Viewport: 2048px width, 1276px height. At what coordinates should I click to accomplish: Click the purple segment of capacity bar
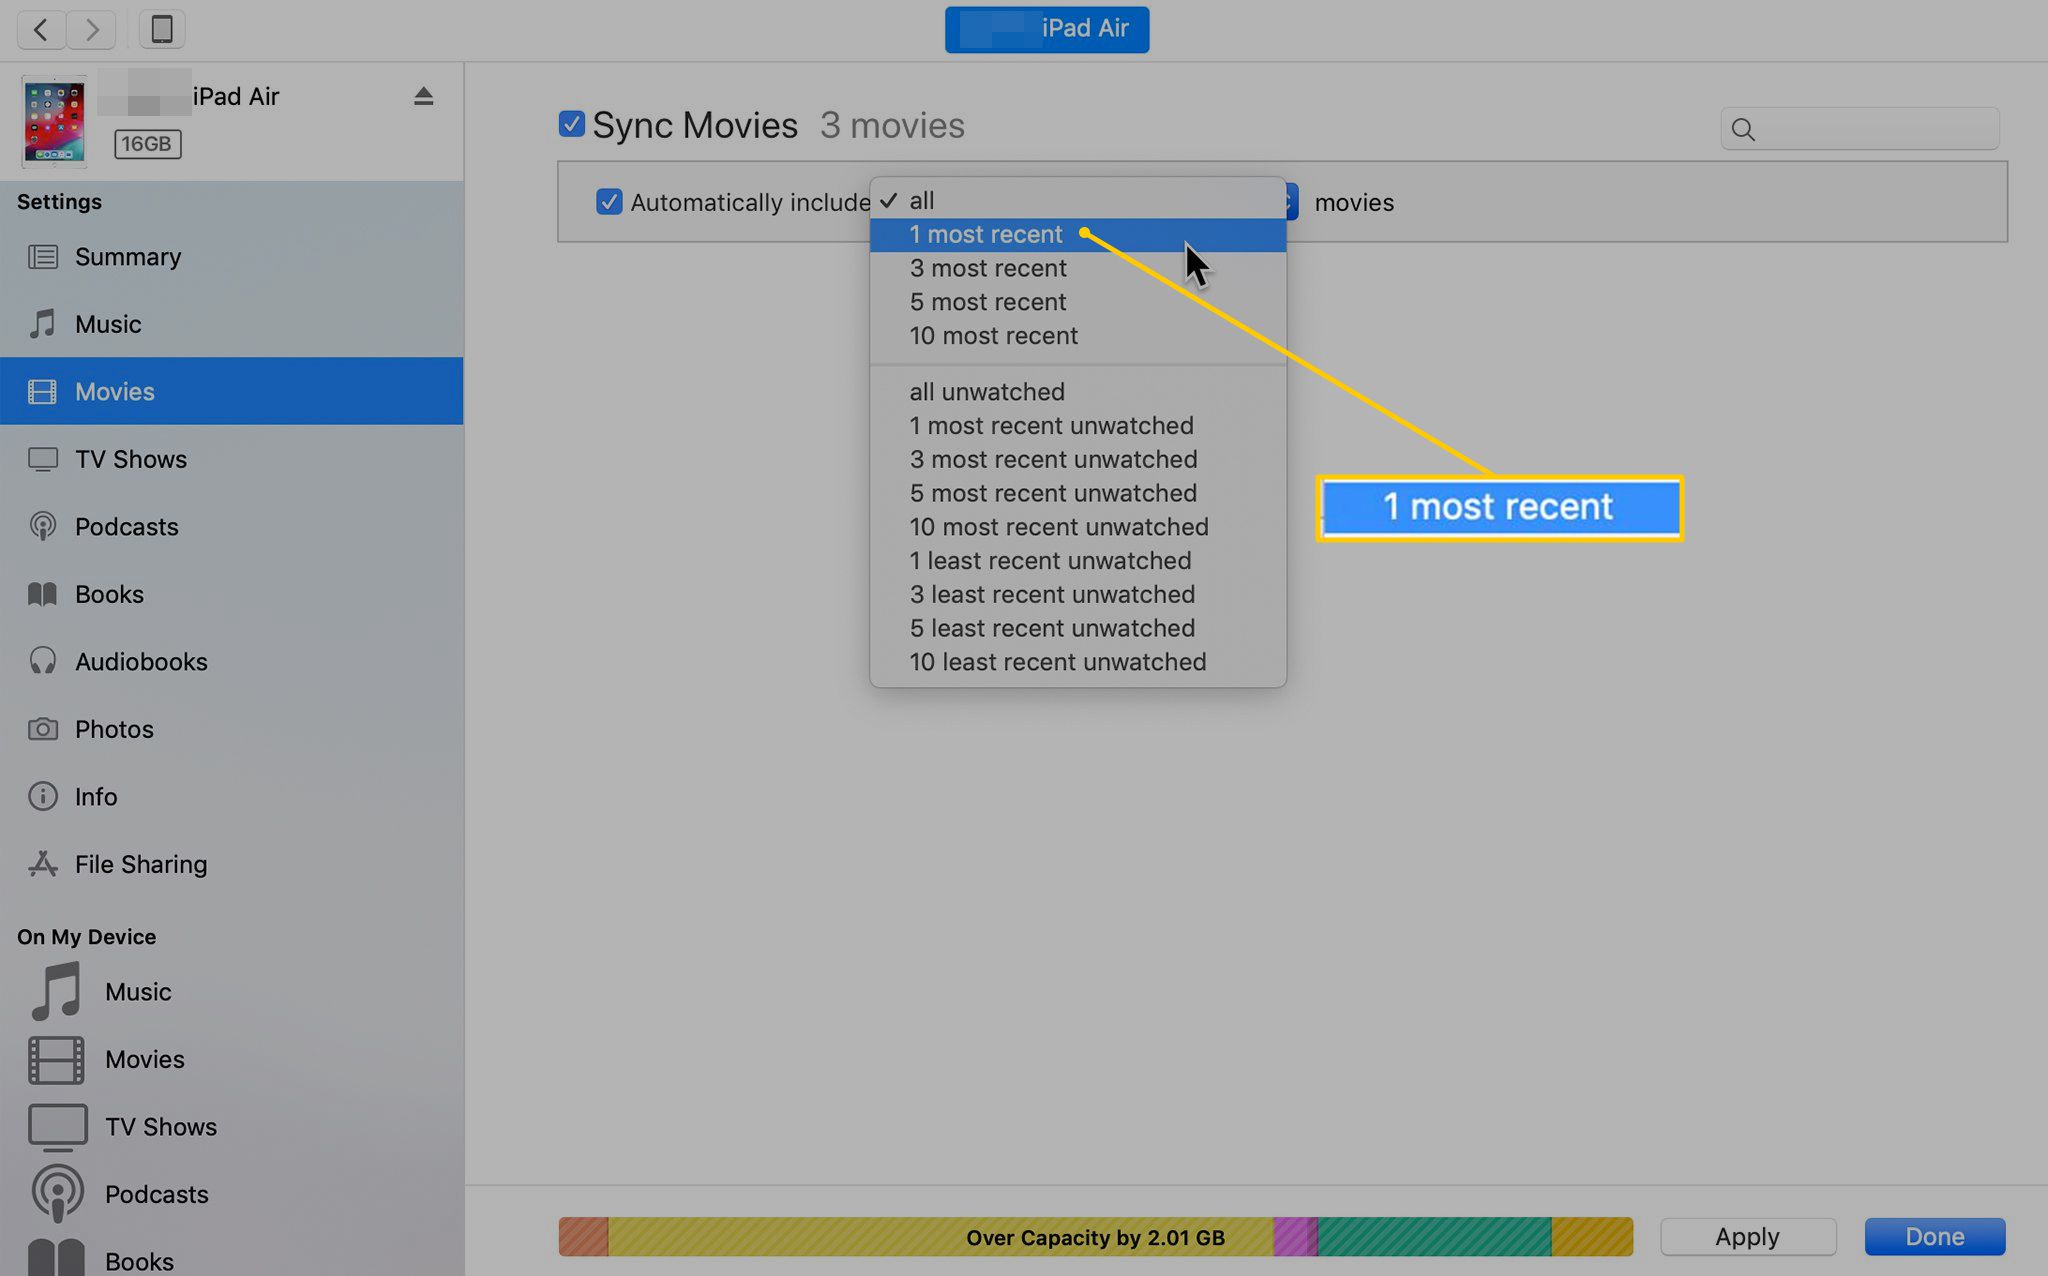tap(1295, 1237)
